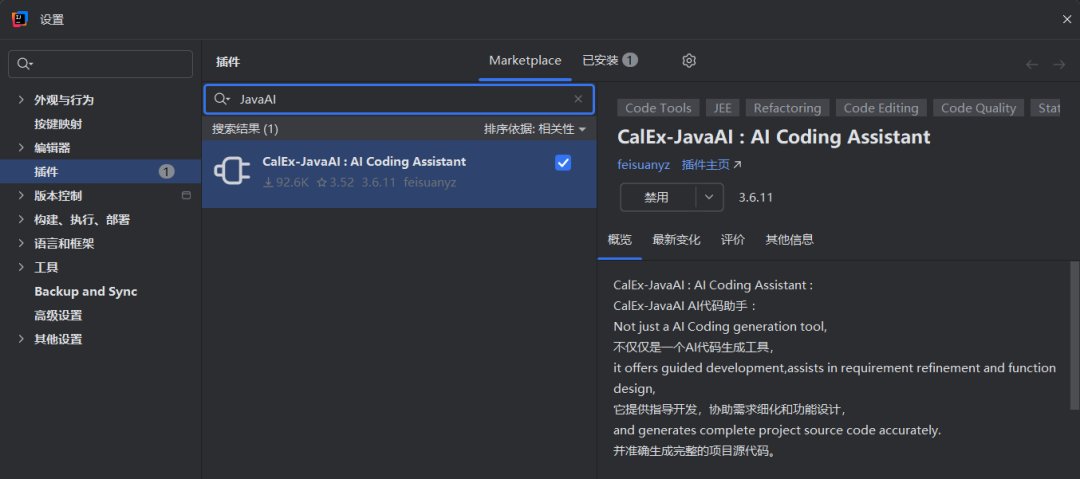
Task: Click the plugin update count badge in sidebar
Action: (x=167, y=172)
